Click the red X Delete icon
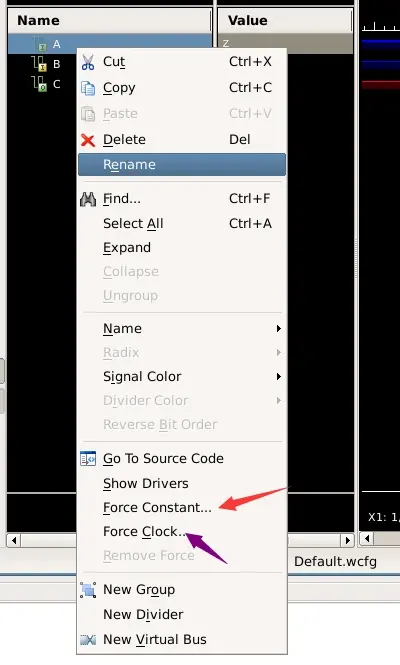The width and height of the screenshot is (400, 665). click(x=88, y=140)
